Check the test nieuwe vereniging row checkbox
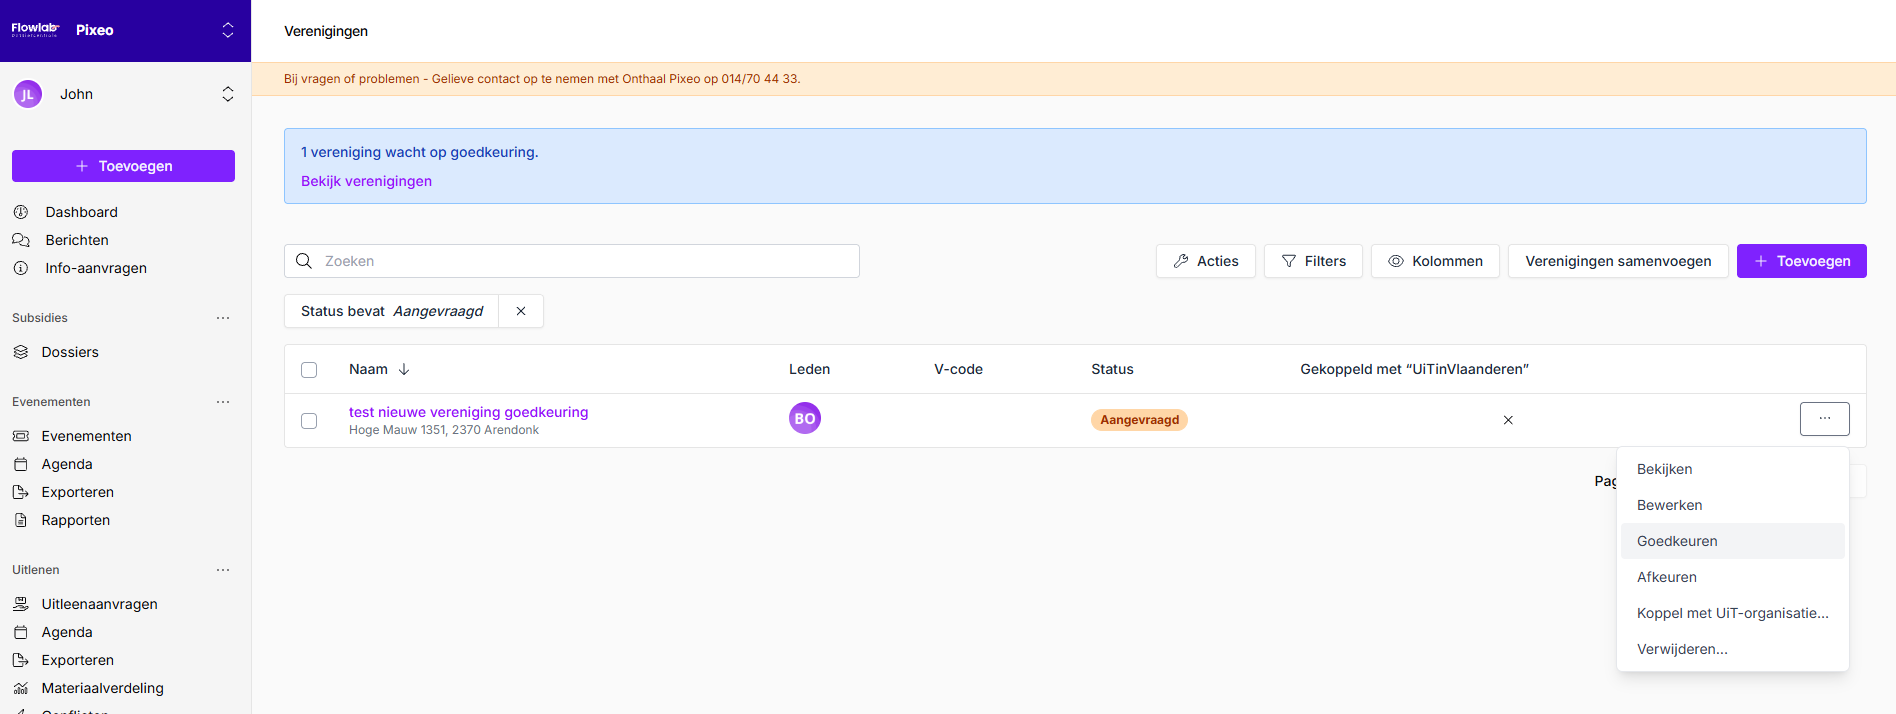Screen dimensions: 1896x714 (x=309, y=421)
